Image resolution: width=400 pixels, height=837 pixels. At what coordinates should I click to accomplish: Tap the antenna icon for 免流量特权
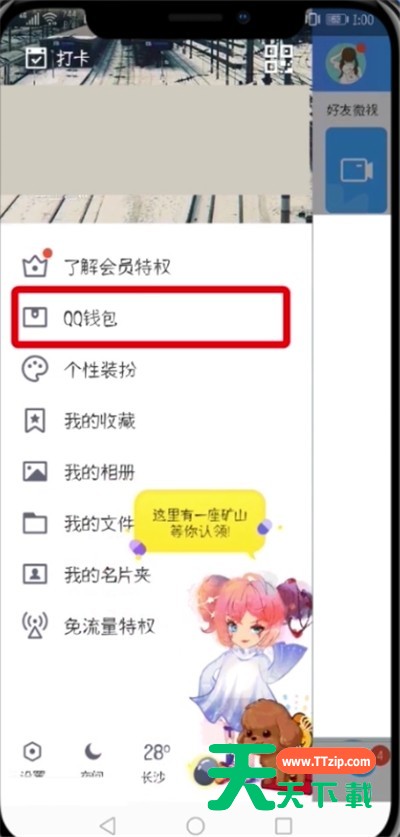click(x=35, y=626)
